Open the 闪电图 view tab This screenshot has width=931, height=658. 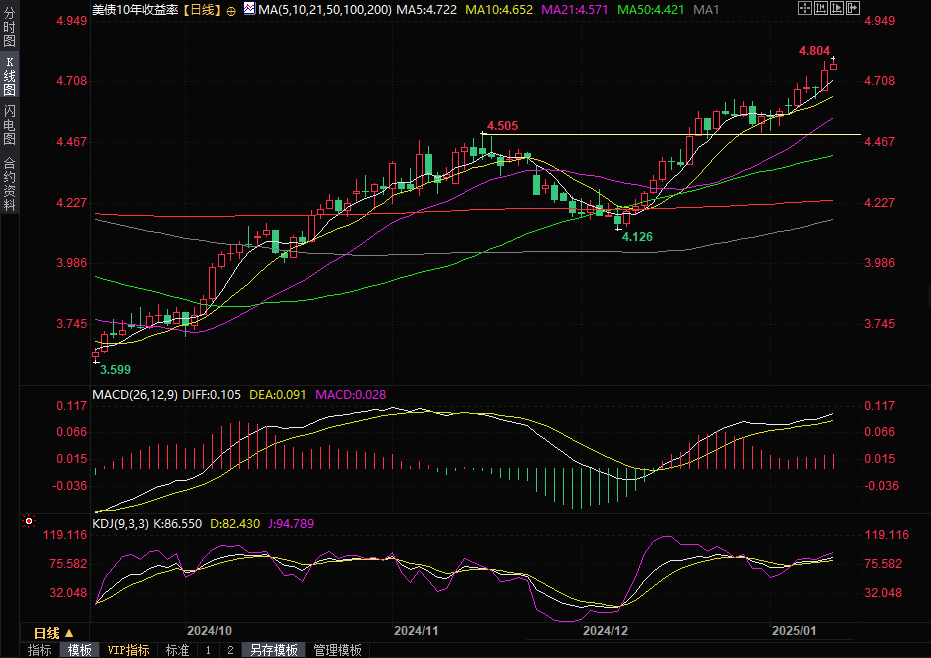(x=10, y=124)
